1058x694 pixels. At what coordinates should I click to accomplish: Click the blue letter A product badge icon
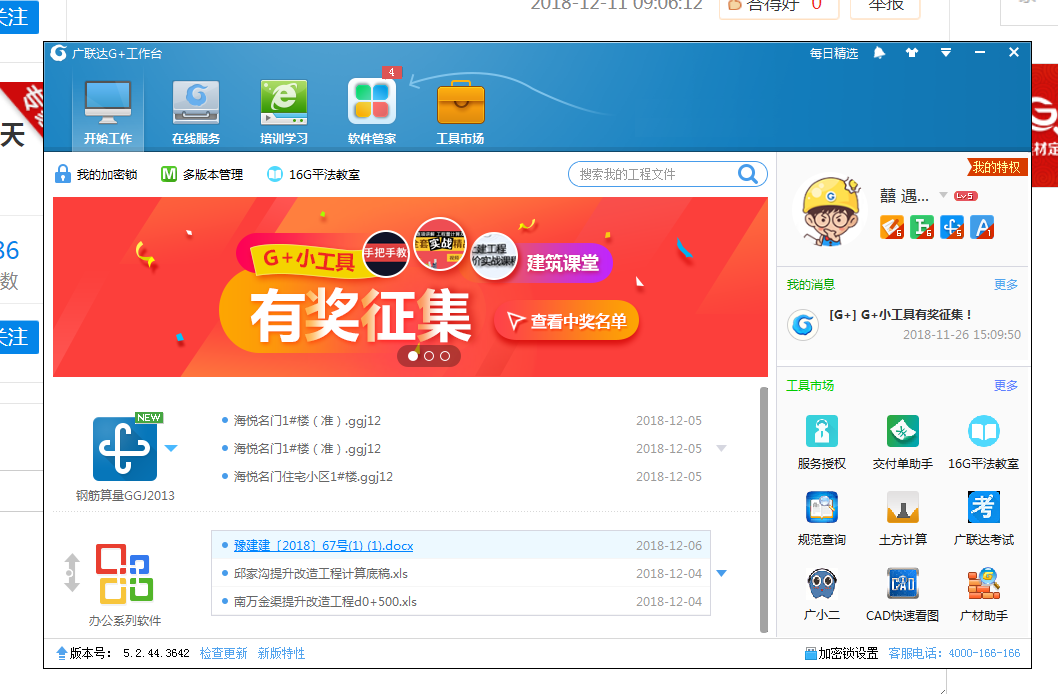pos(982,227)
